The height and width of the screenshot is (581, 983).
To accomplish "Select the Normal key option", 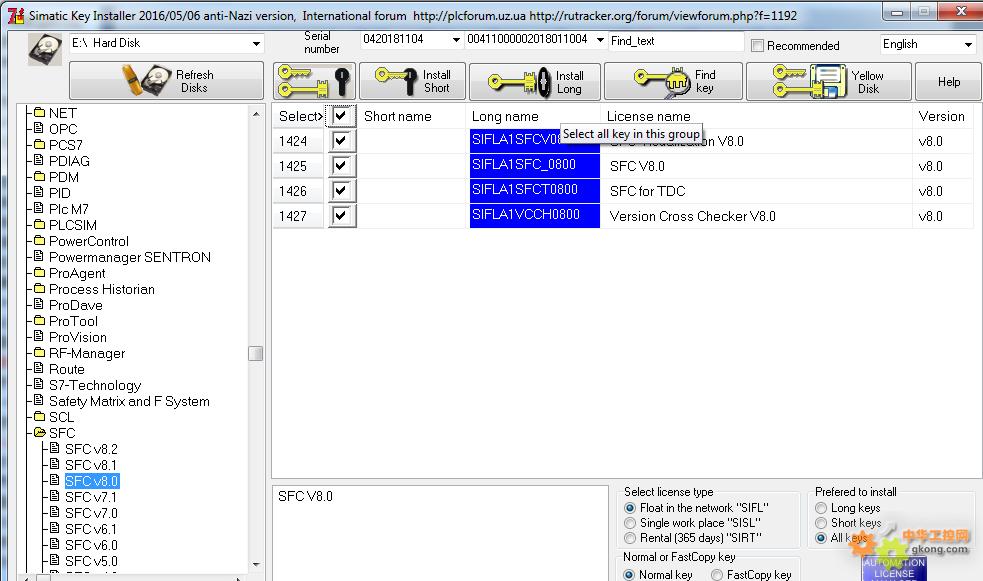I will click(629, 575).
